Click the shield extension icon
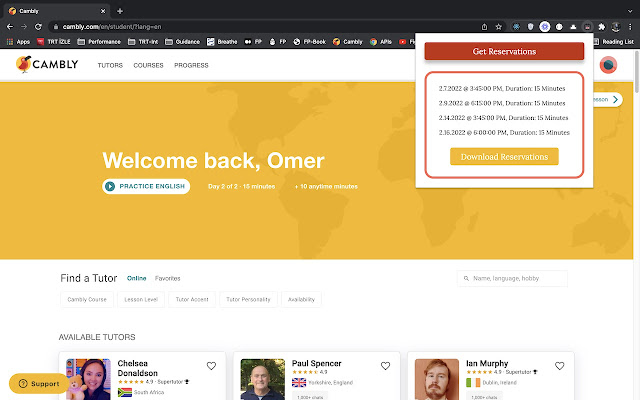640x400 pixels. 530,27
